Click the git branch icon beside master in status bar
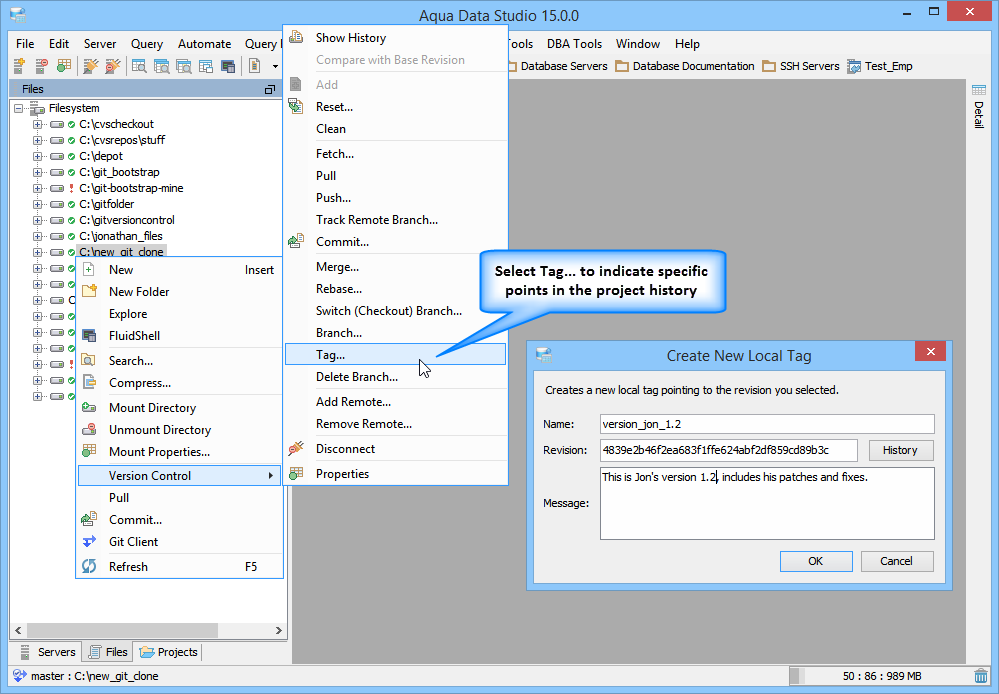The height and width of the screenshot is (694, 999). click(x=20, y=676)
